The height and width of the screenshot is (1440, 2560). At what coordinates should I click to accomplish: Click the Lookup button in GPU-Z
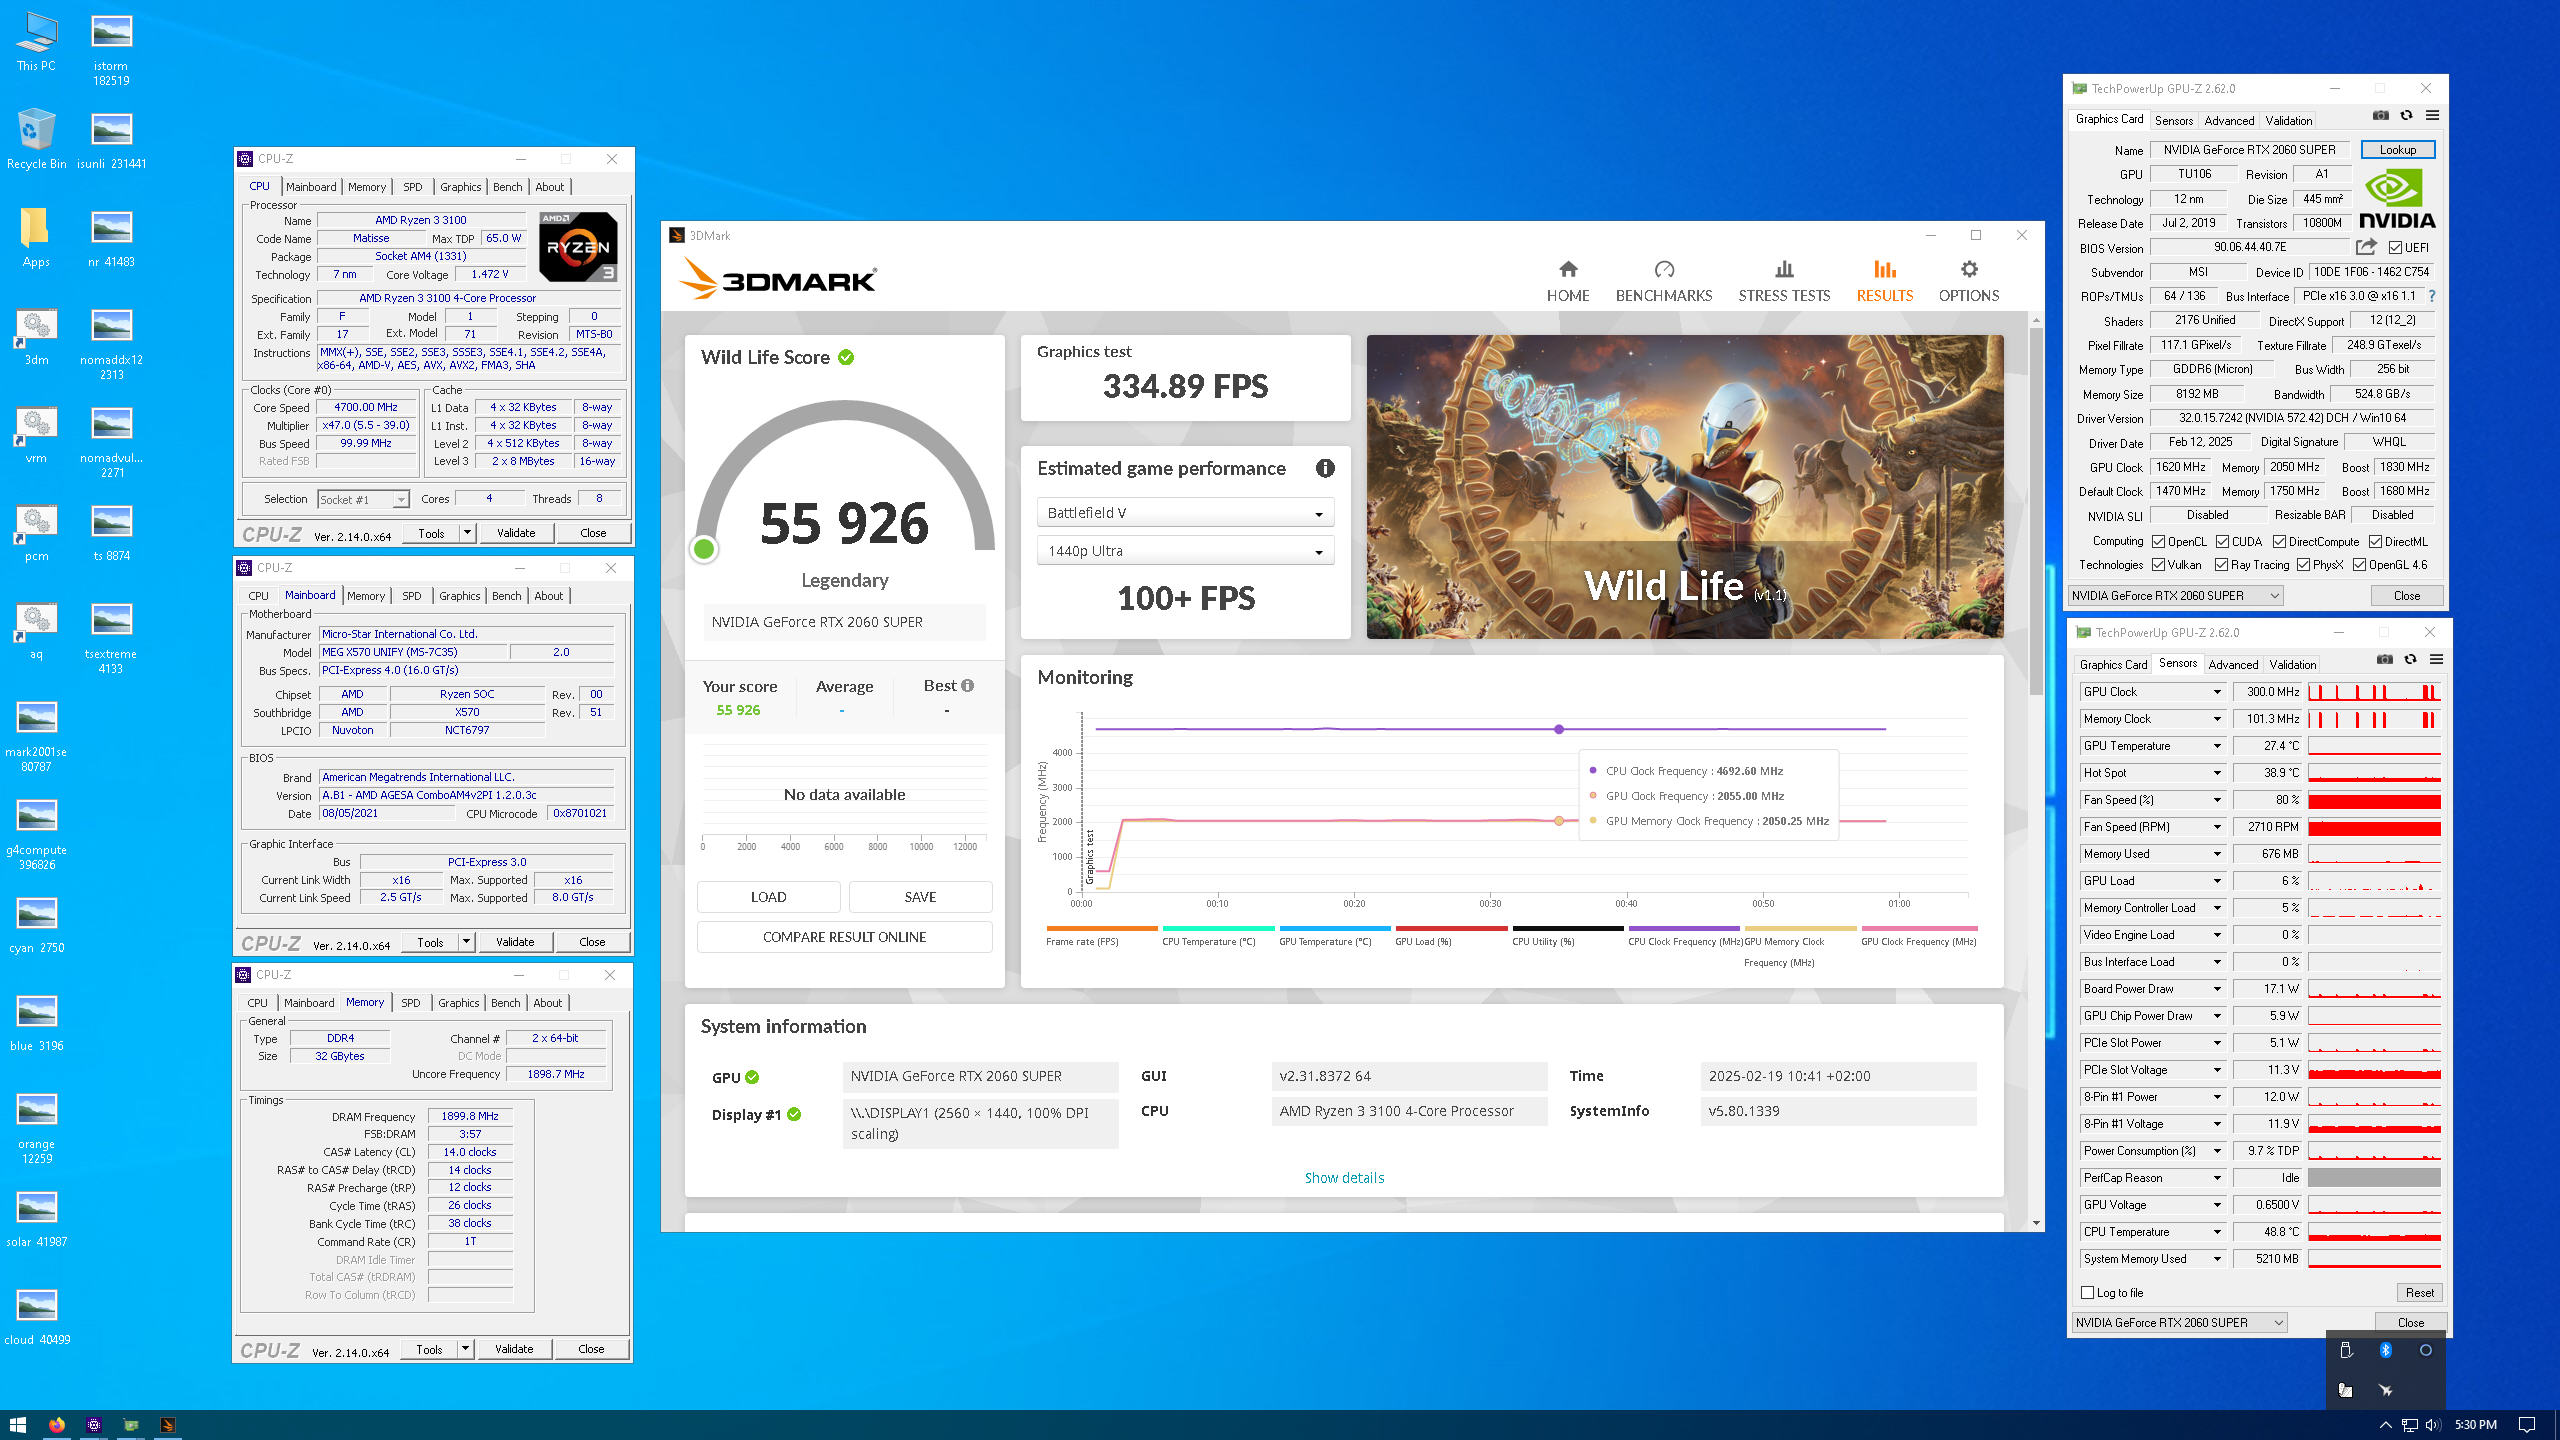click(x=2397, y=150)
